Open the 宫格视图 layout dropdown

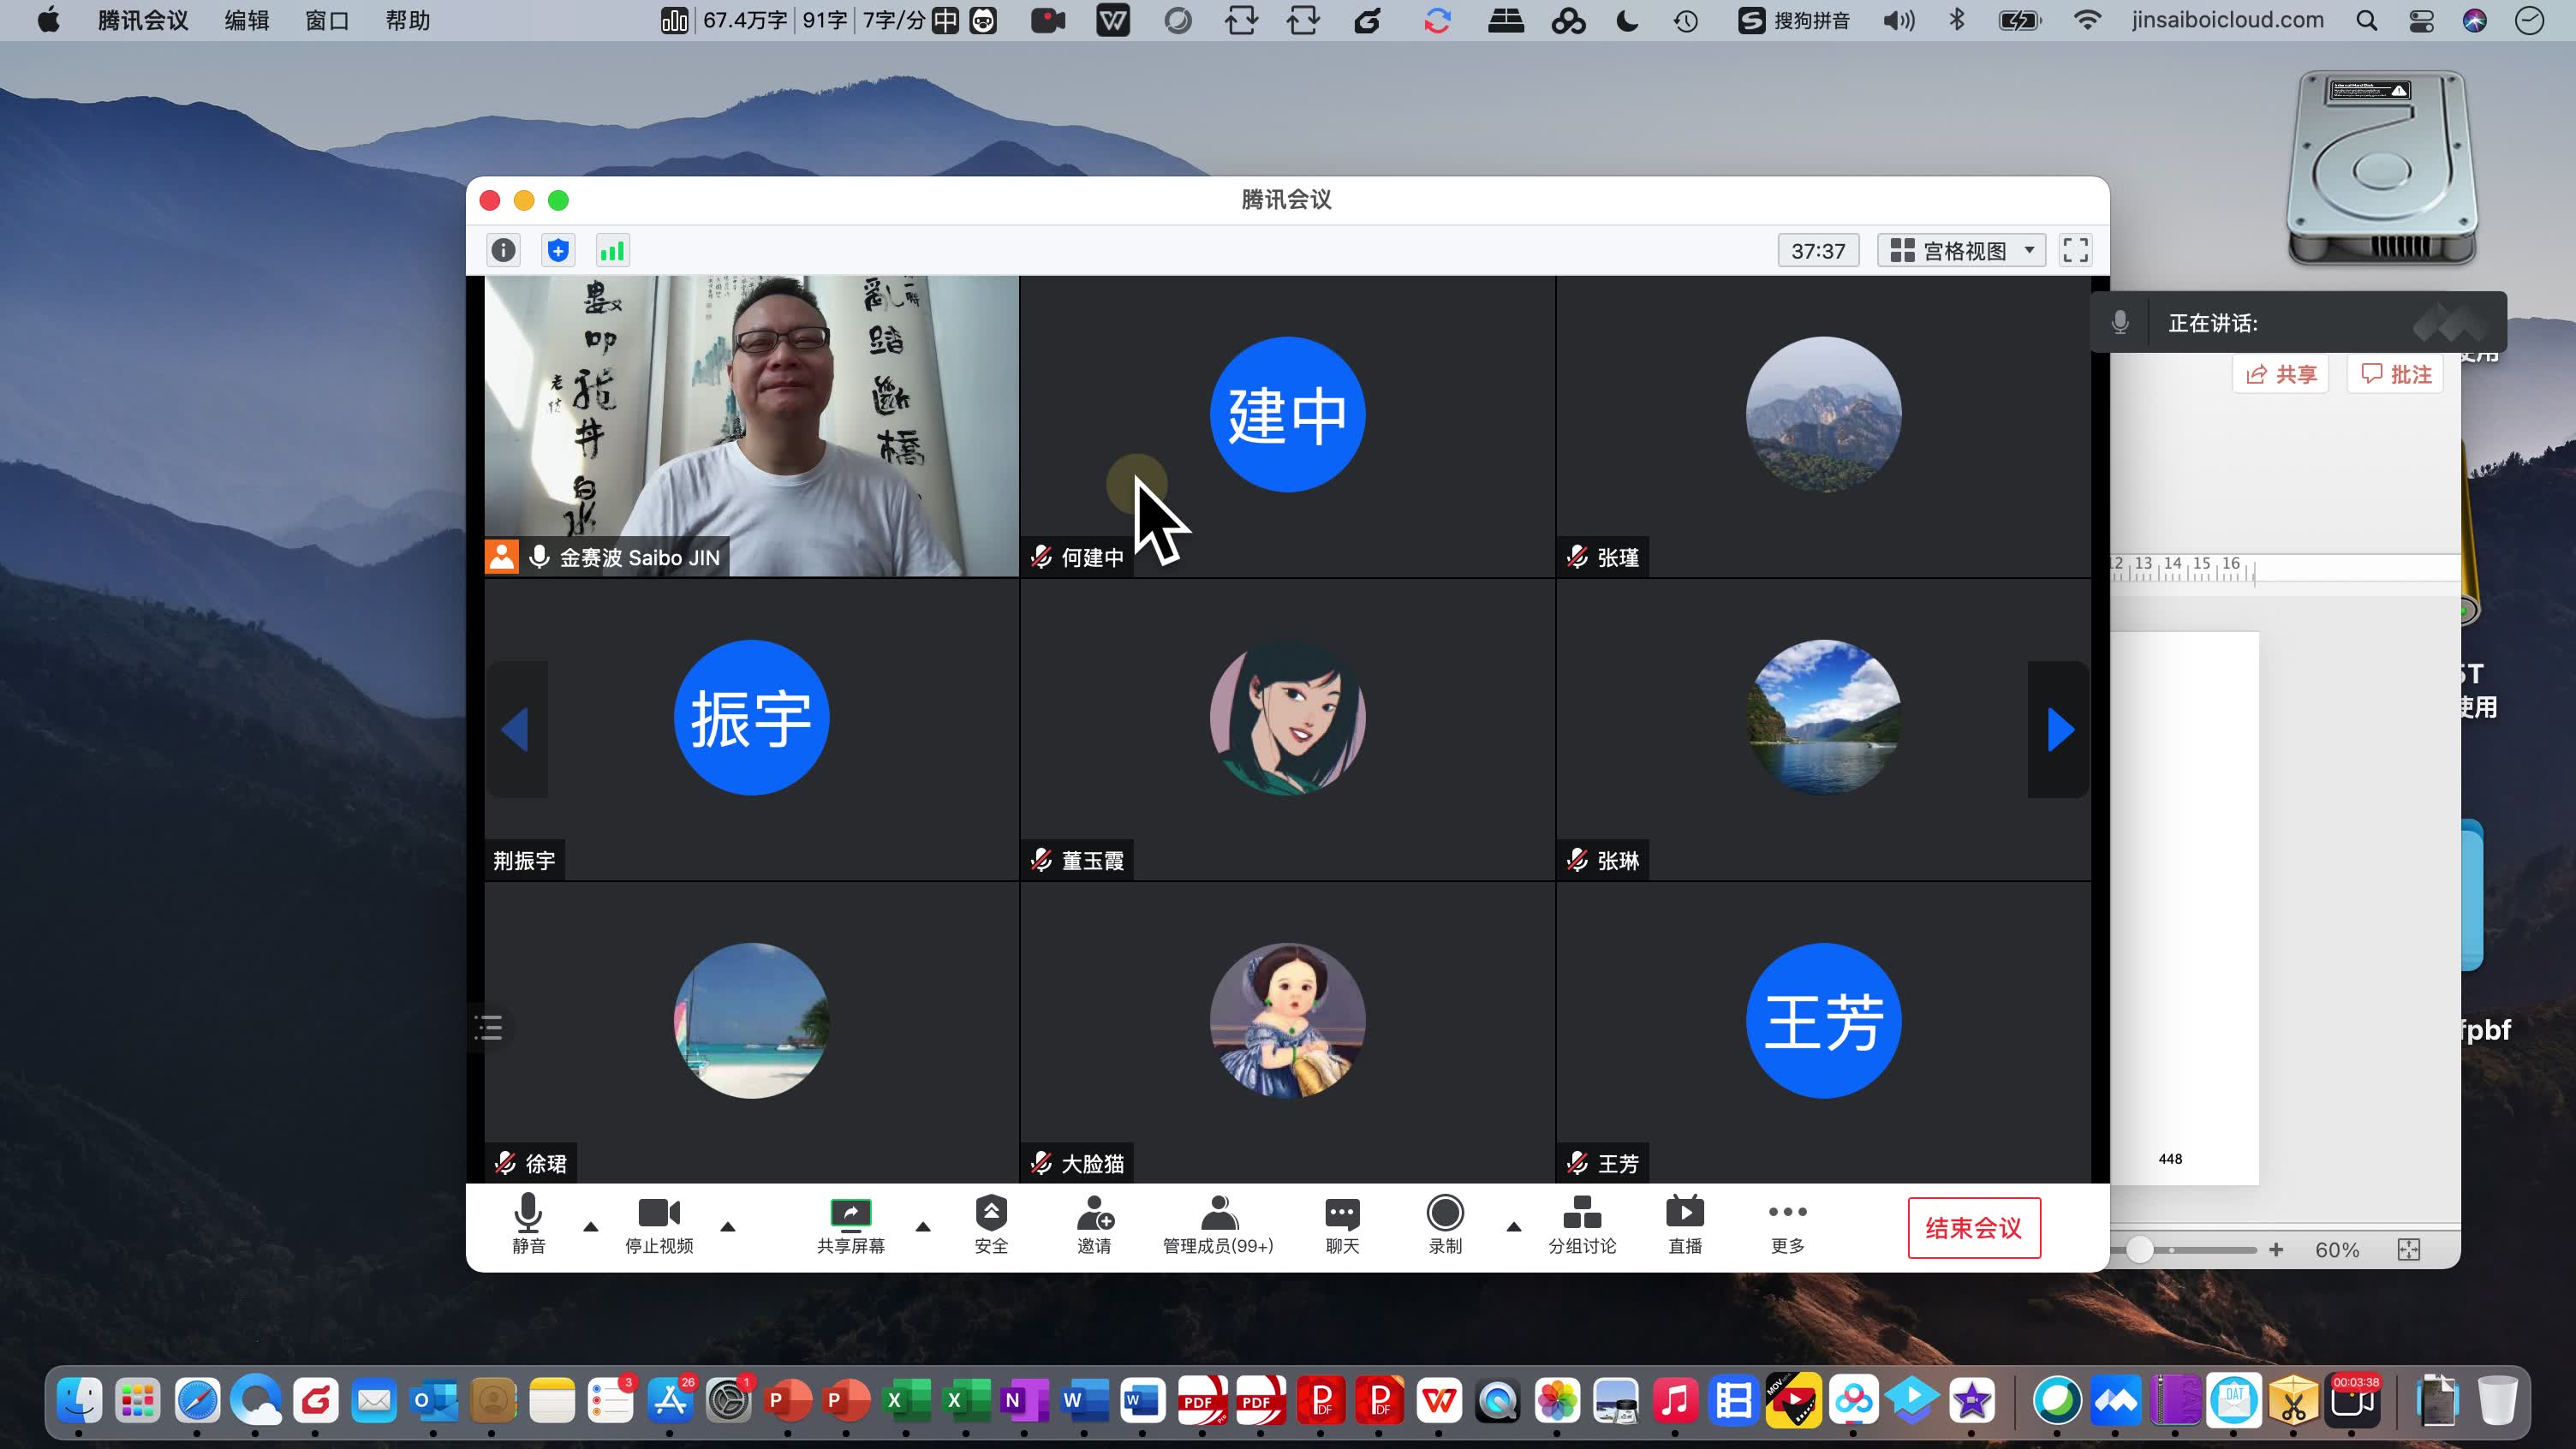[x=1962, y=250]
